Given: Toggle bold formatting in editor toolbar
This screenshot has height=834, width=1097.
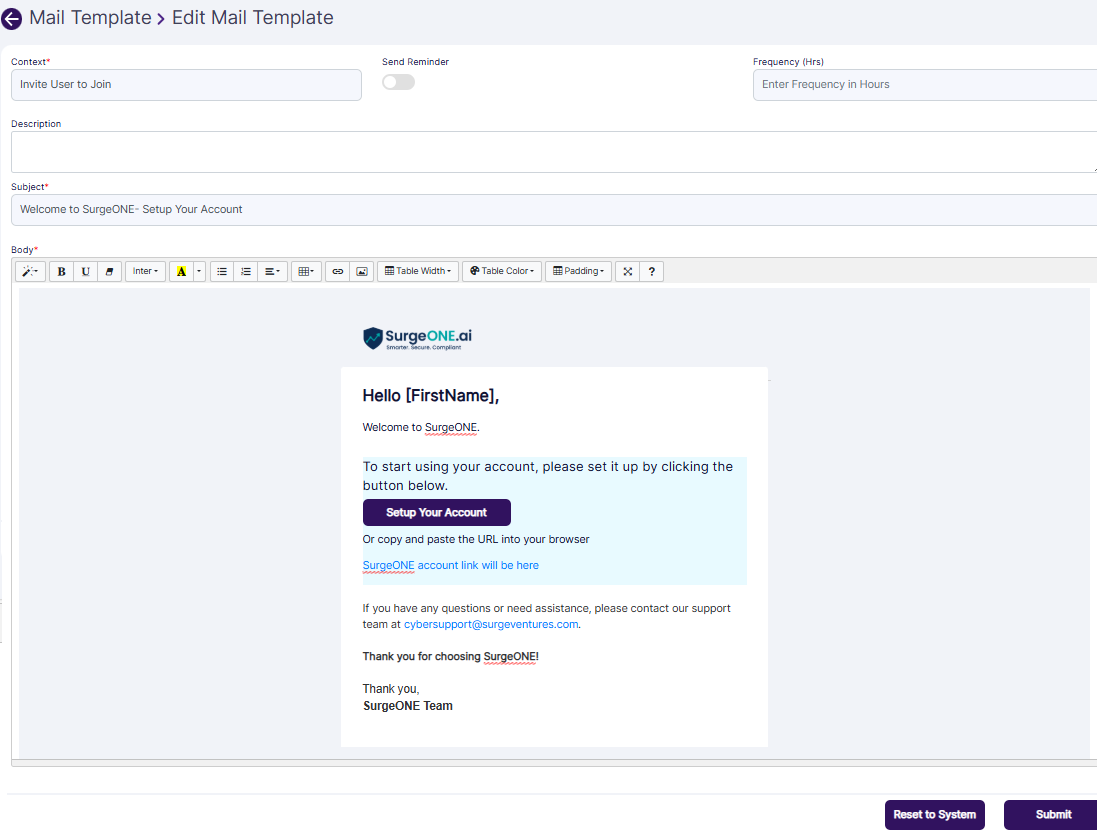Looking at the screenshot, I should (x=62, y=271).
